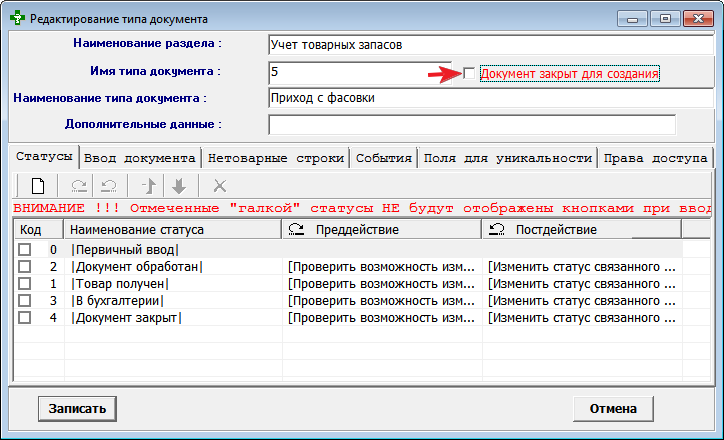Click the new status document icon

(x=38, y=186)
